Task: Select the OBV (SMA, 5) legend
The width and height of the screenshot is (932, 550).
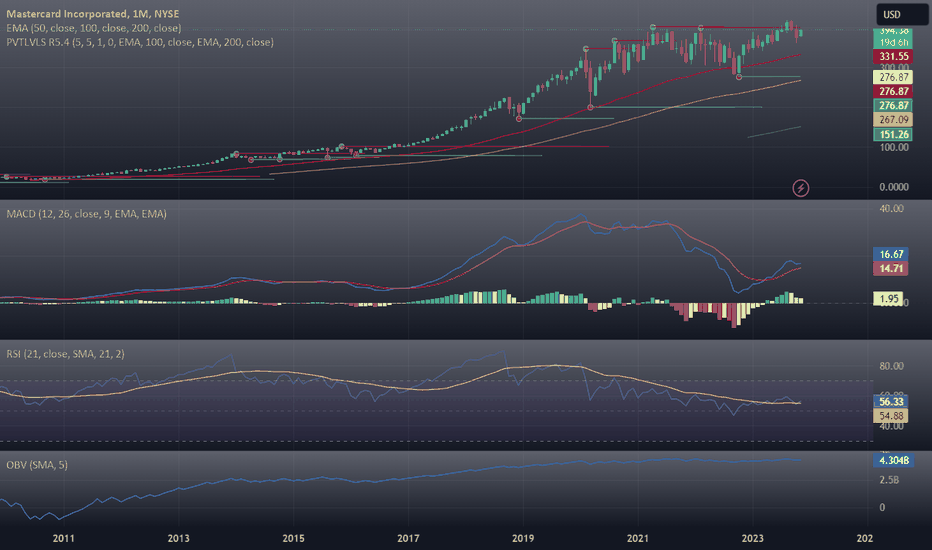Action: click(x=37, y=464)
